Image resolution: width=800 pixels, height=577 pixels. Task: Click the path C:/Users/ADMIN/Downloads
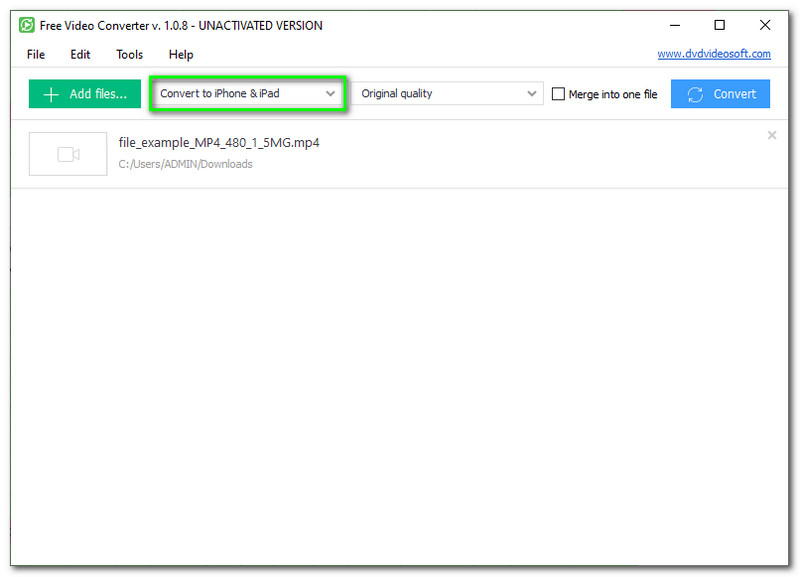(185, 164)
